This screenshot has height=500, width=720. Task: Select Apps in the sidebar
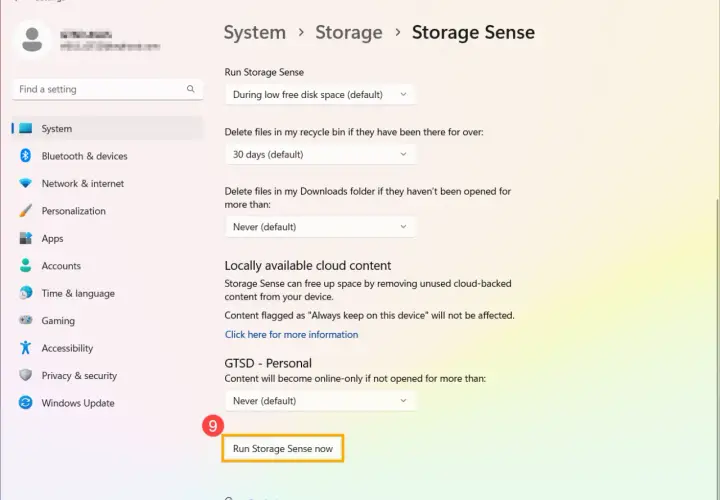(x=107, y=238)
